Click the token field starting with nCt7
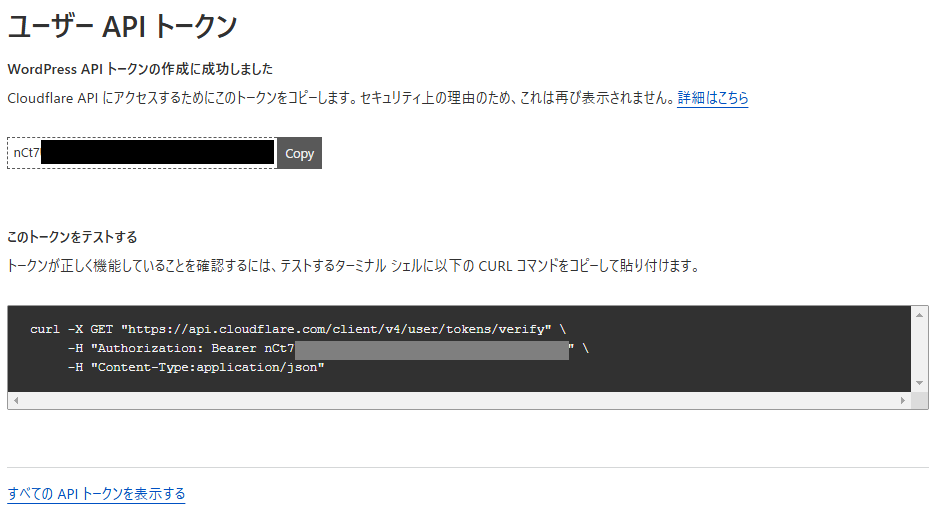Viewport: 941px width, 524px height. click(x=142, y=153)
